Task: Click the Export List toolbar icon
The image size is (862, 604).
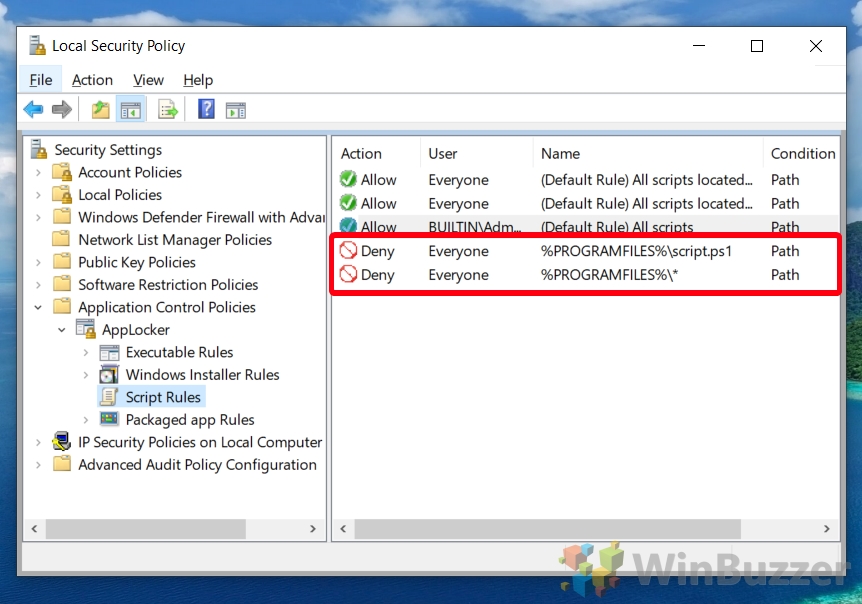Action: tap(168, 110)
